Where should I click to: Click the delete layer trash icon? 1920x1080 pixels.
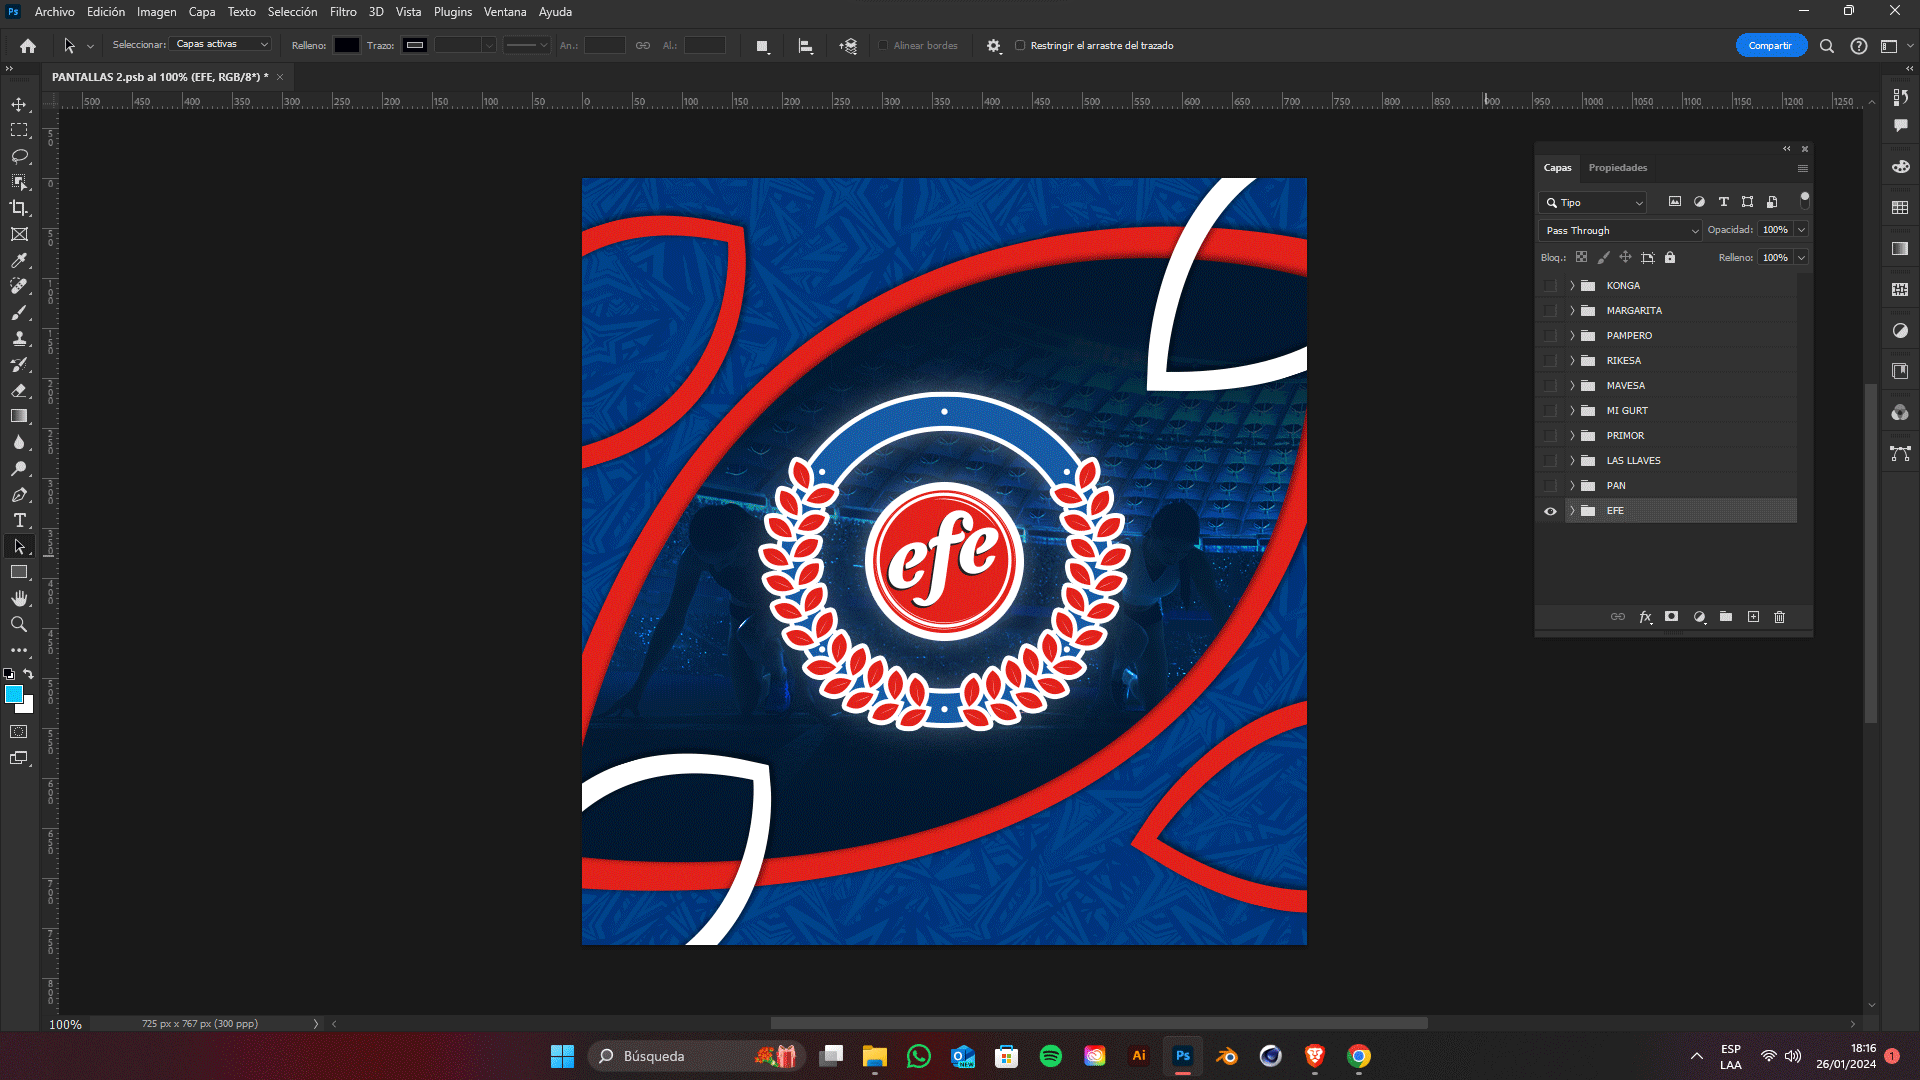(x=1779, y=617)
